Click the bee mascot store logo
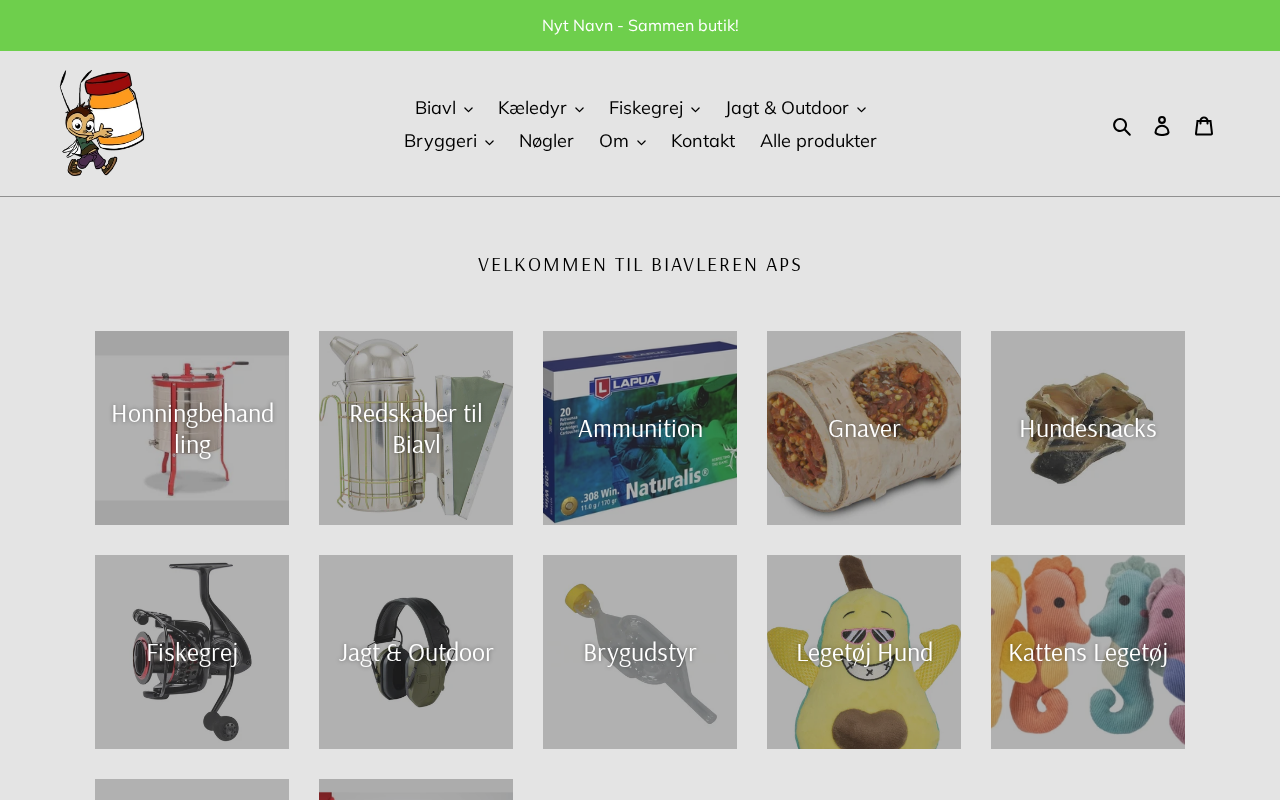The width and height of the screenshot is (1280, 800). click(102, 123)
